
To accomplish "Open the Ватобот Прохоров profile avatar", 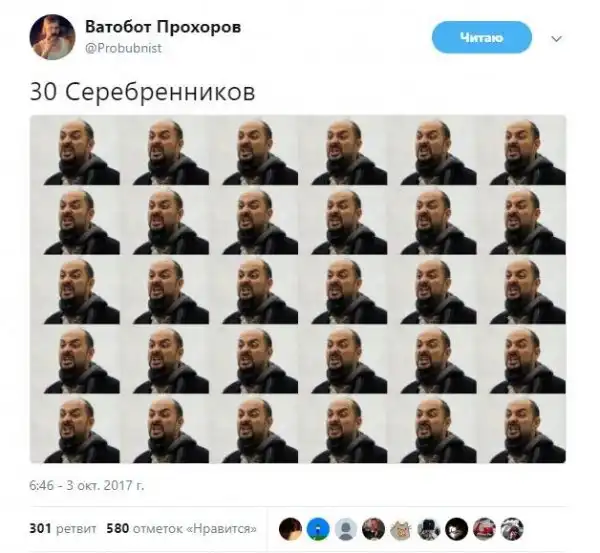I will pos(52,37).
